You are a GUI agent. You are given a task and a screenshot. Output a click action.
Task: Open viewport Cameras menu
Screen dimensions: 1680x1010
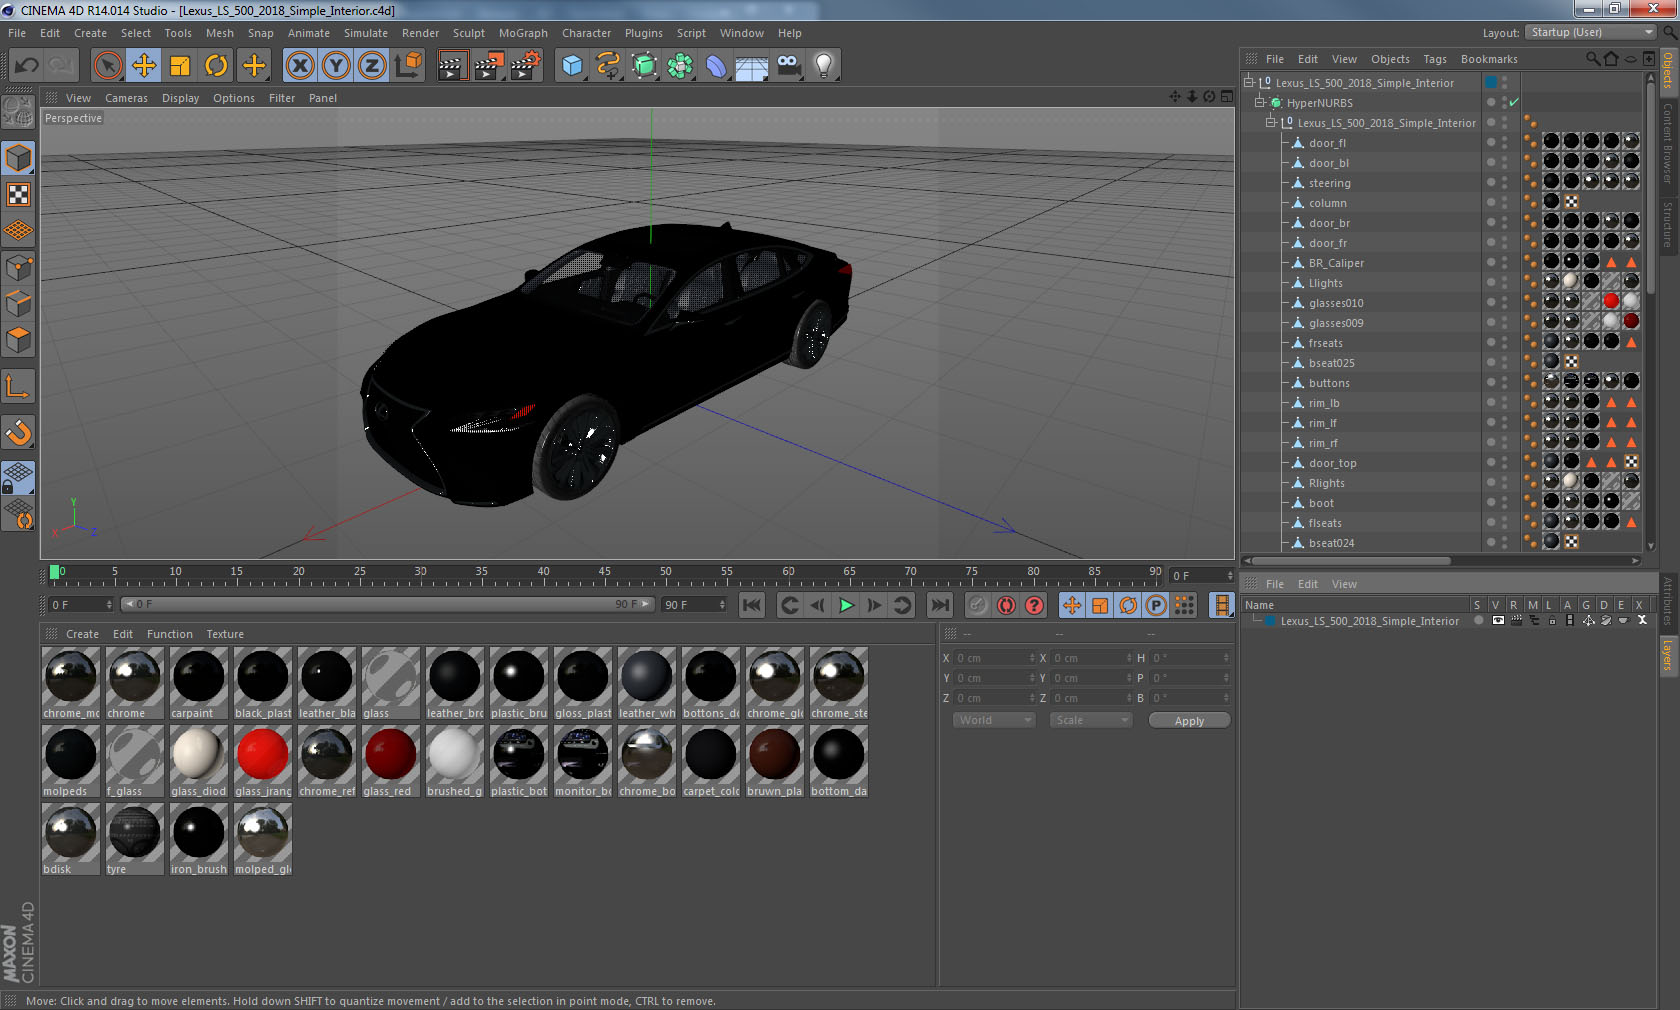[126, 98]
